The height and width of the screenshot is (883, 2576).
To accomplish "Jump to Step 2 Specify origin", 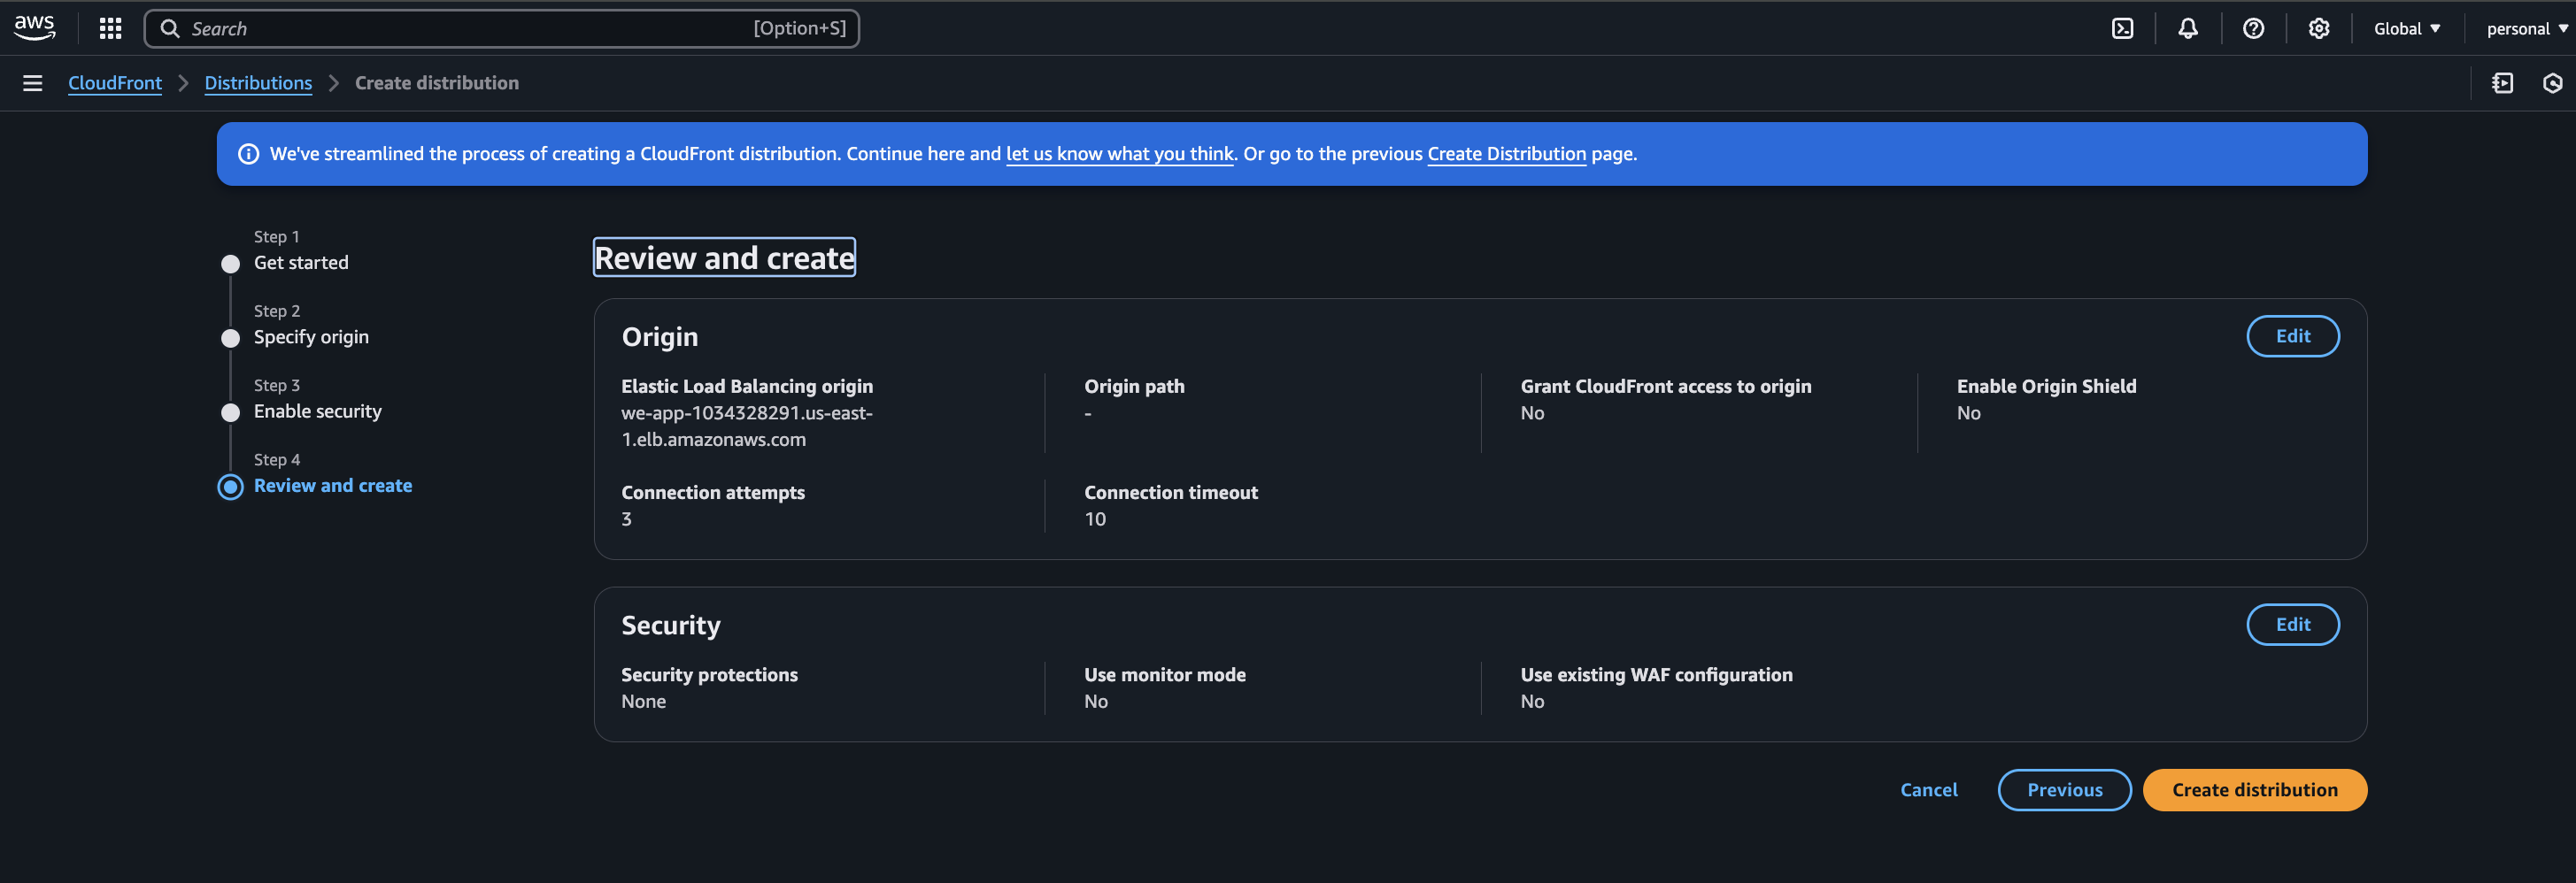I will (x=311, y=337).
